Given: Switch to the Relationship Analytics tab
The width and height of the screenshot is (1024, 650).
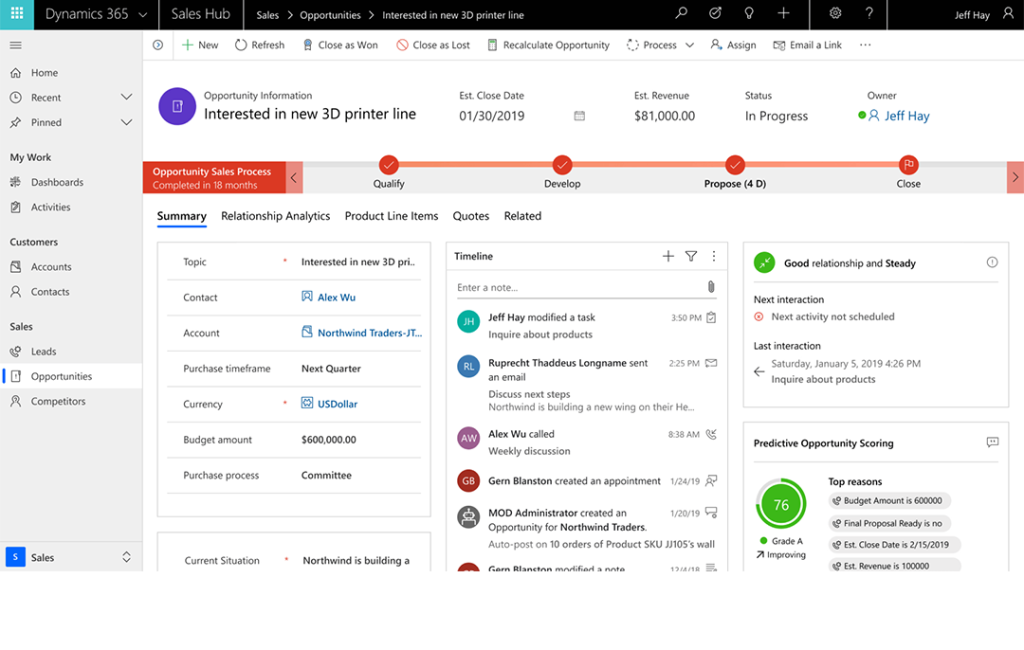Looking at the screenshot, I should pyautogui.click(x=275, y=216).
